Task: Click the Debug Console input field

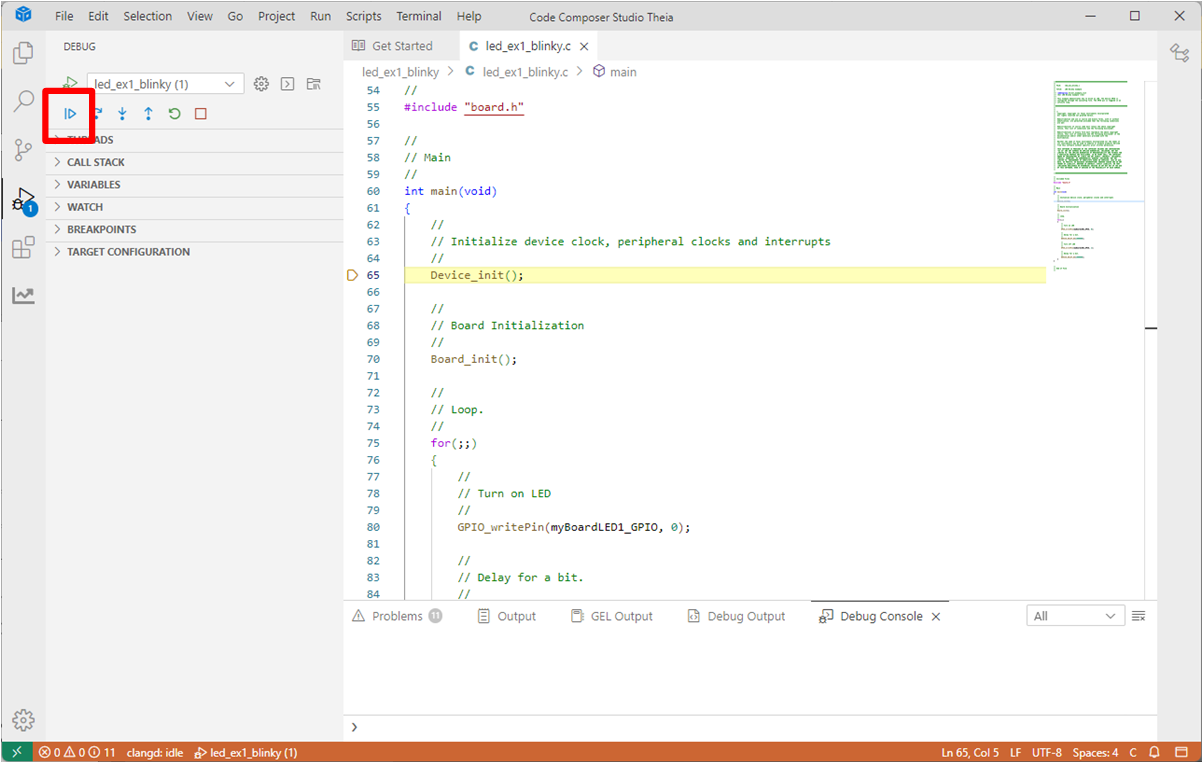Action: point(750,727)
